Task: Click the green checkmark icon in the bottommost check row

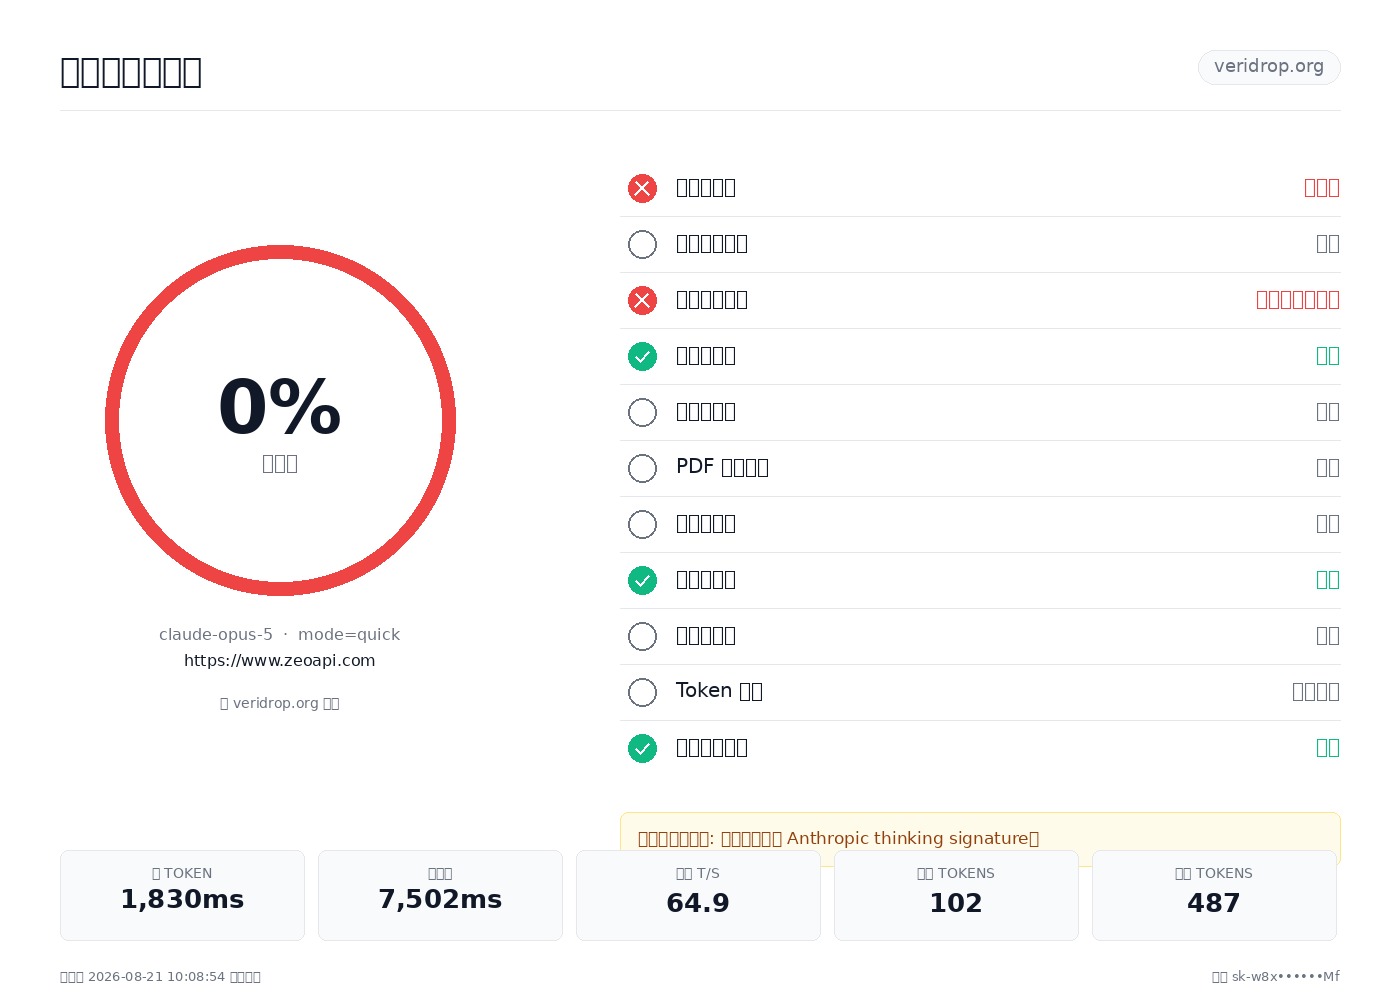Action: point(642,748)
